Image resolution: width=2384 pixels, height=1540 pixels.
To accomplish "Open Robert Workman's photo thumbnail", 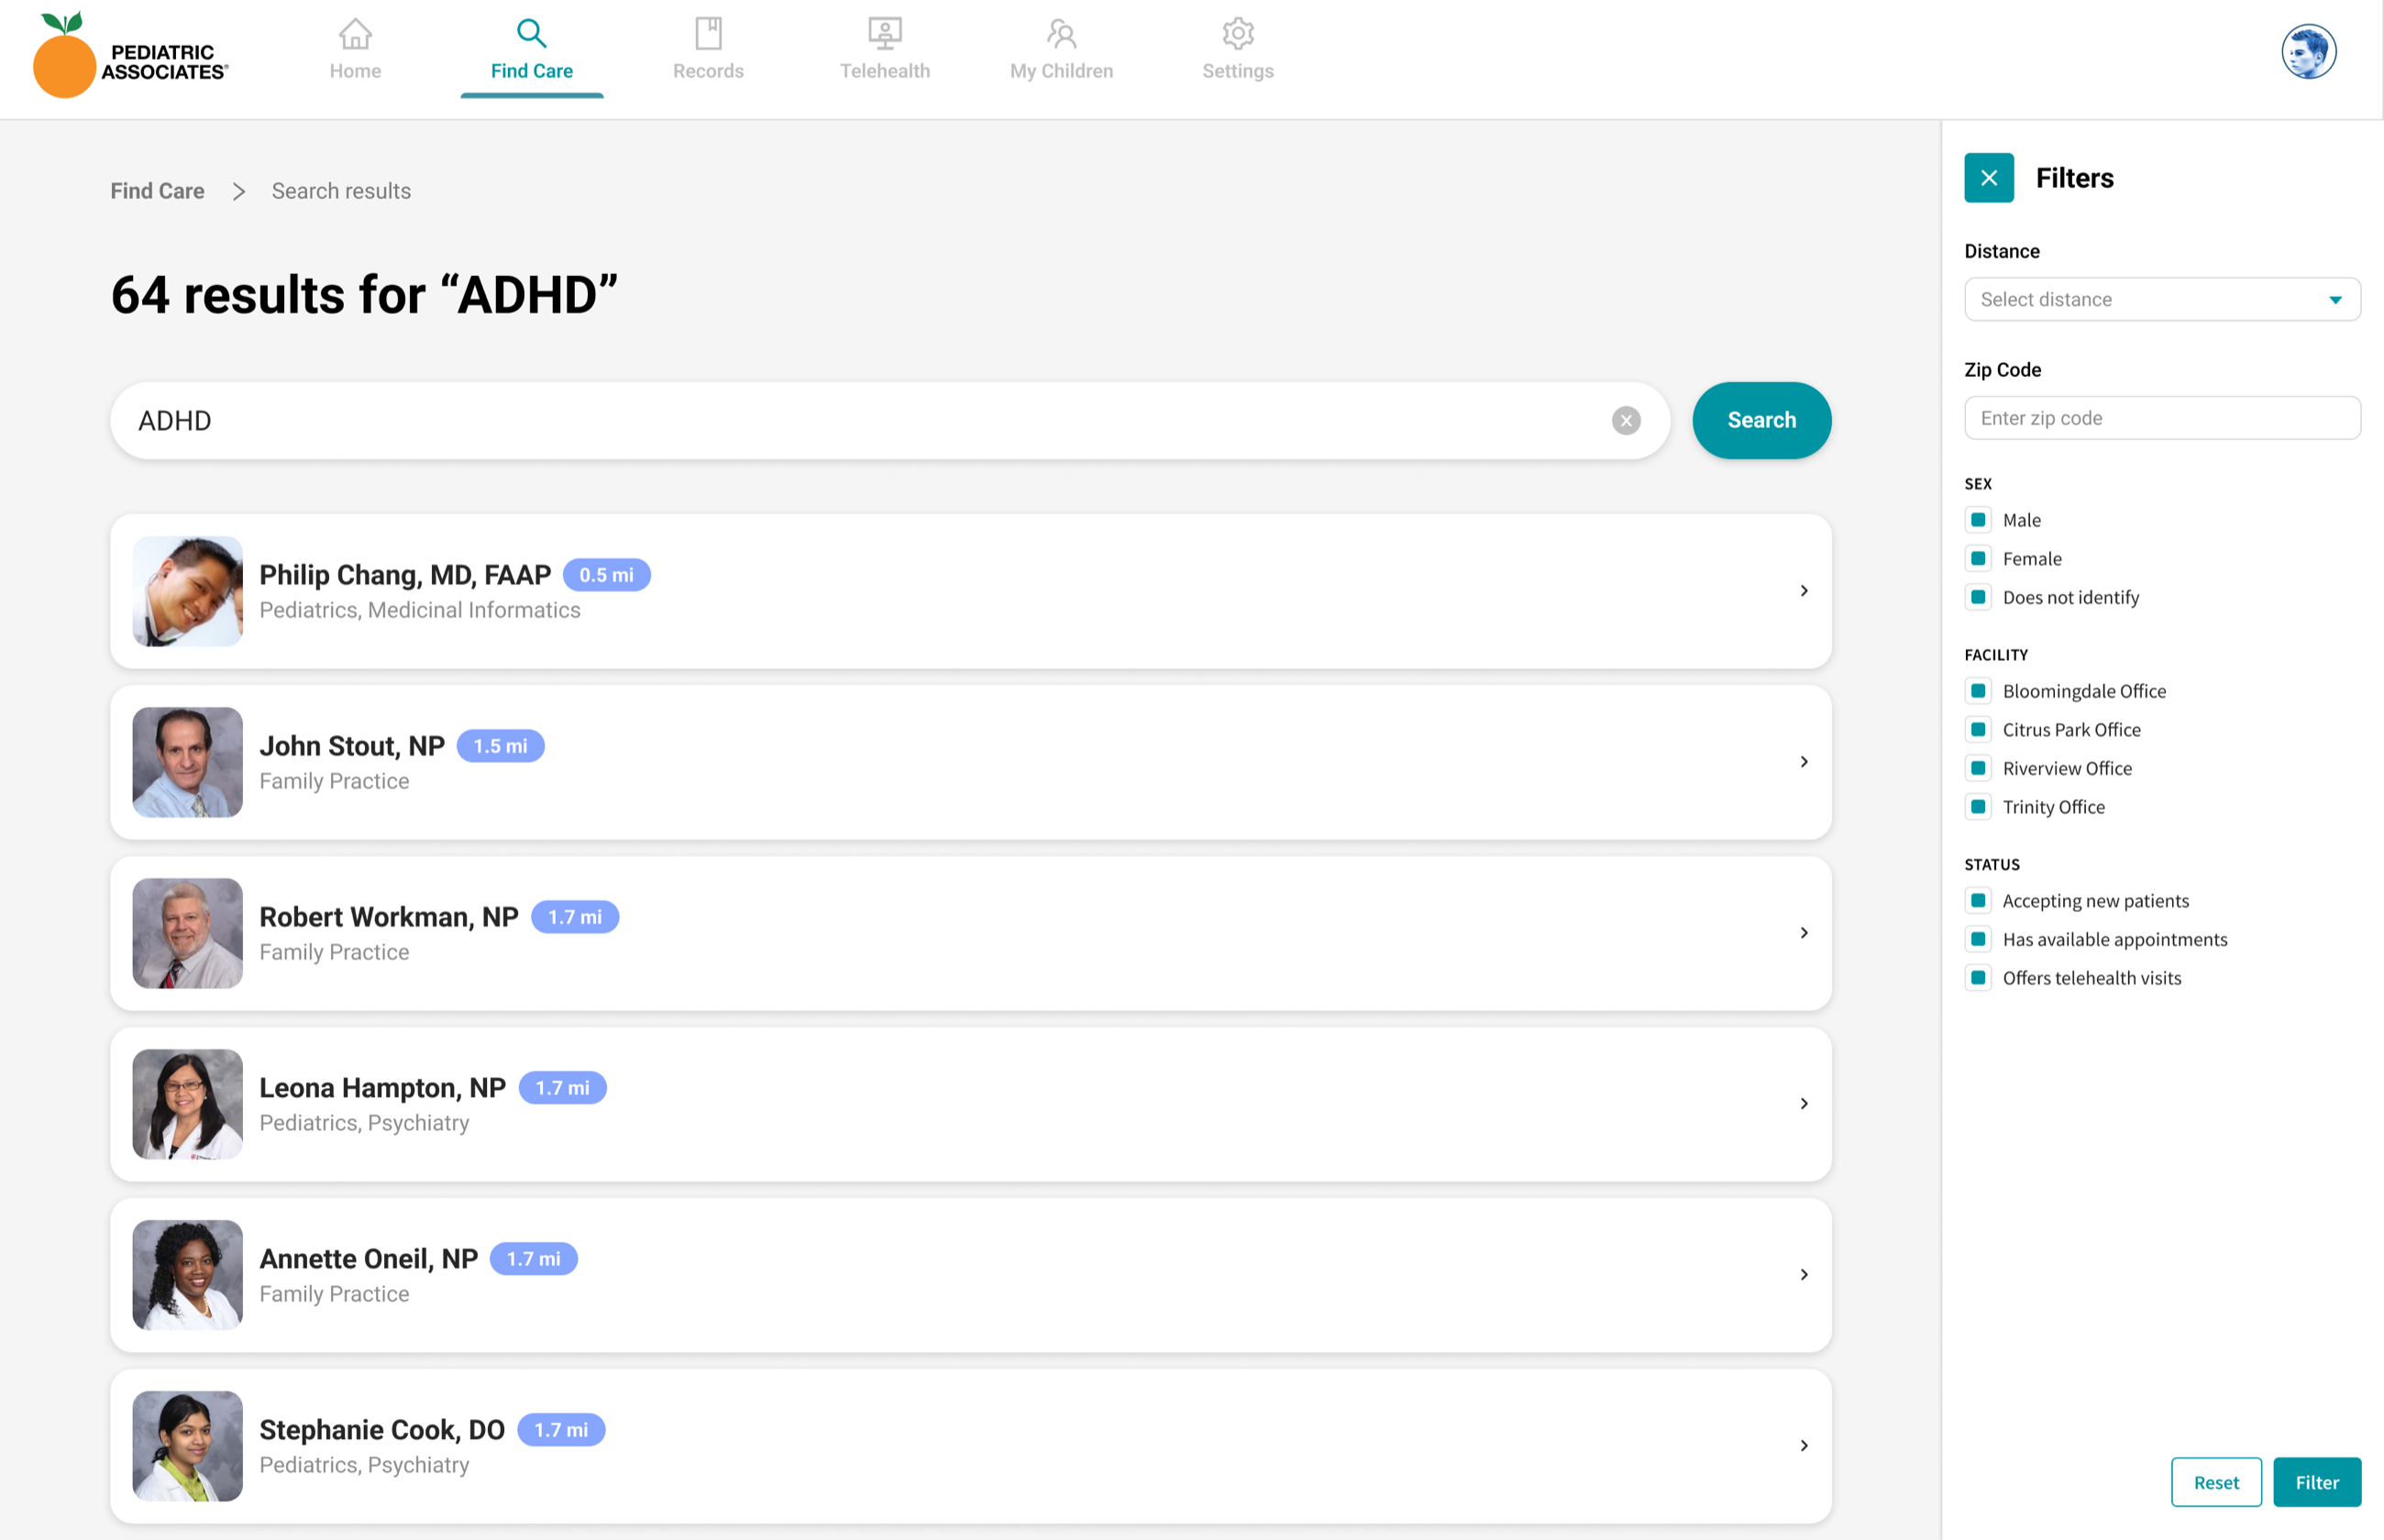I will tap(187, 933).
